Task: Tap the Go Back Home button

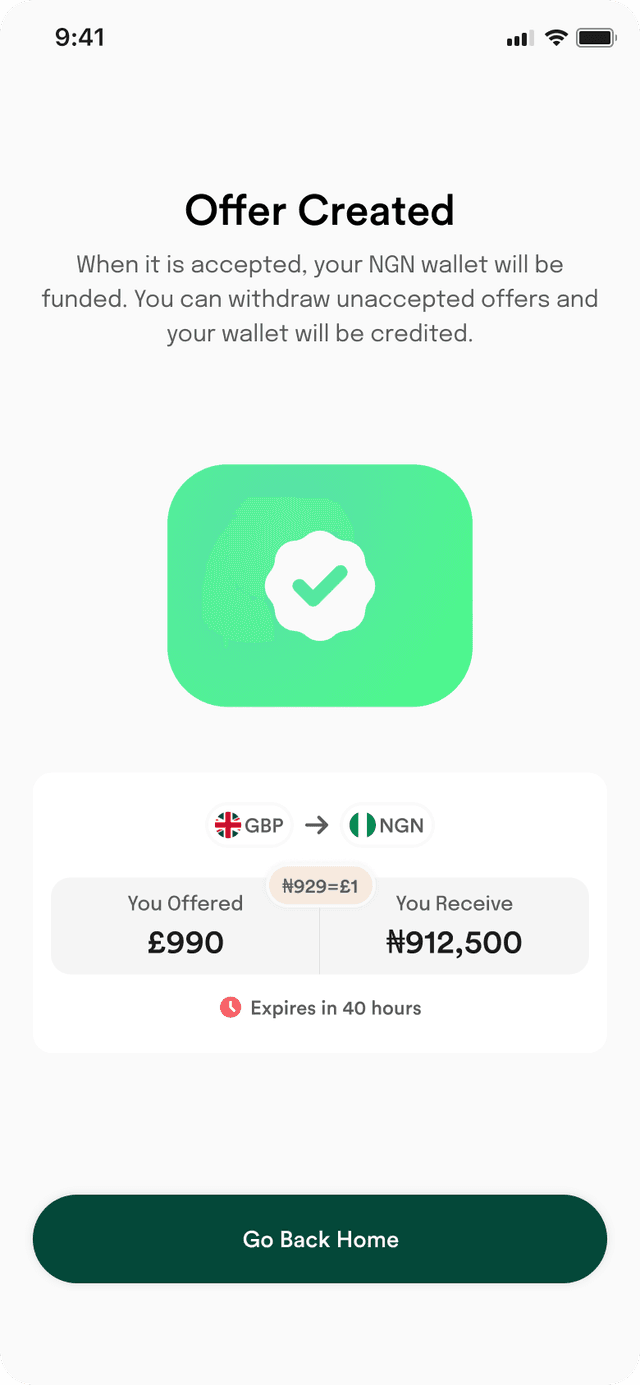Action: tap(320, 1239)
